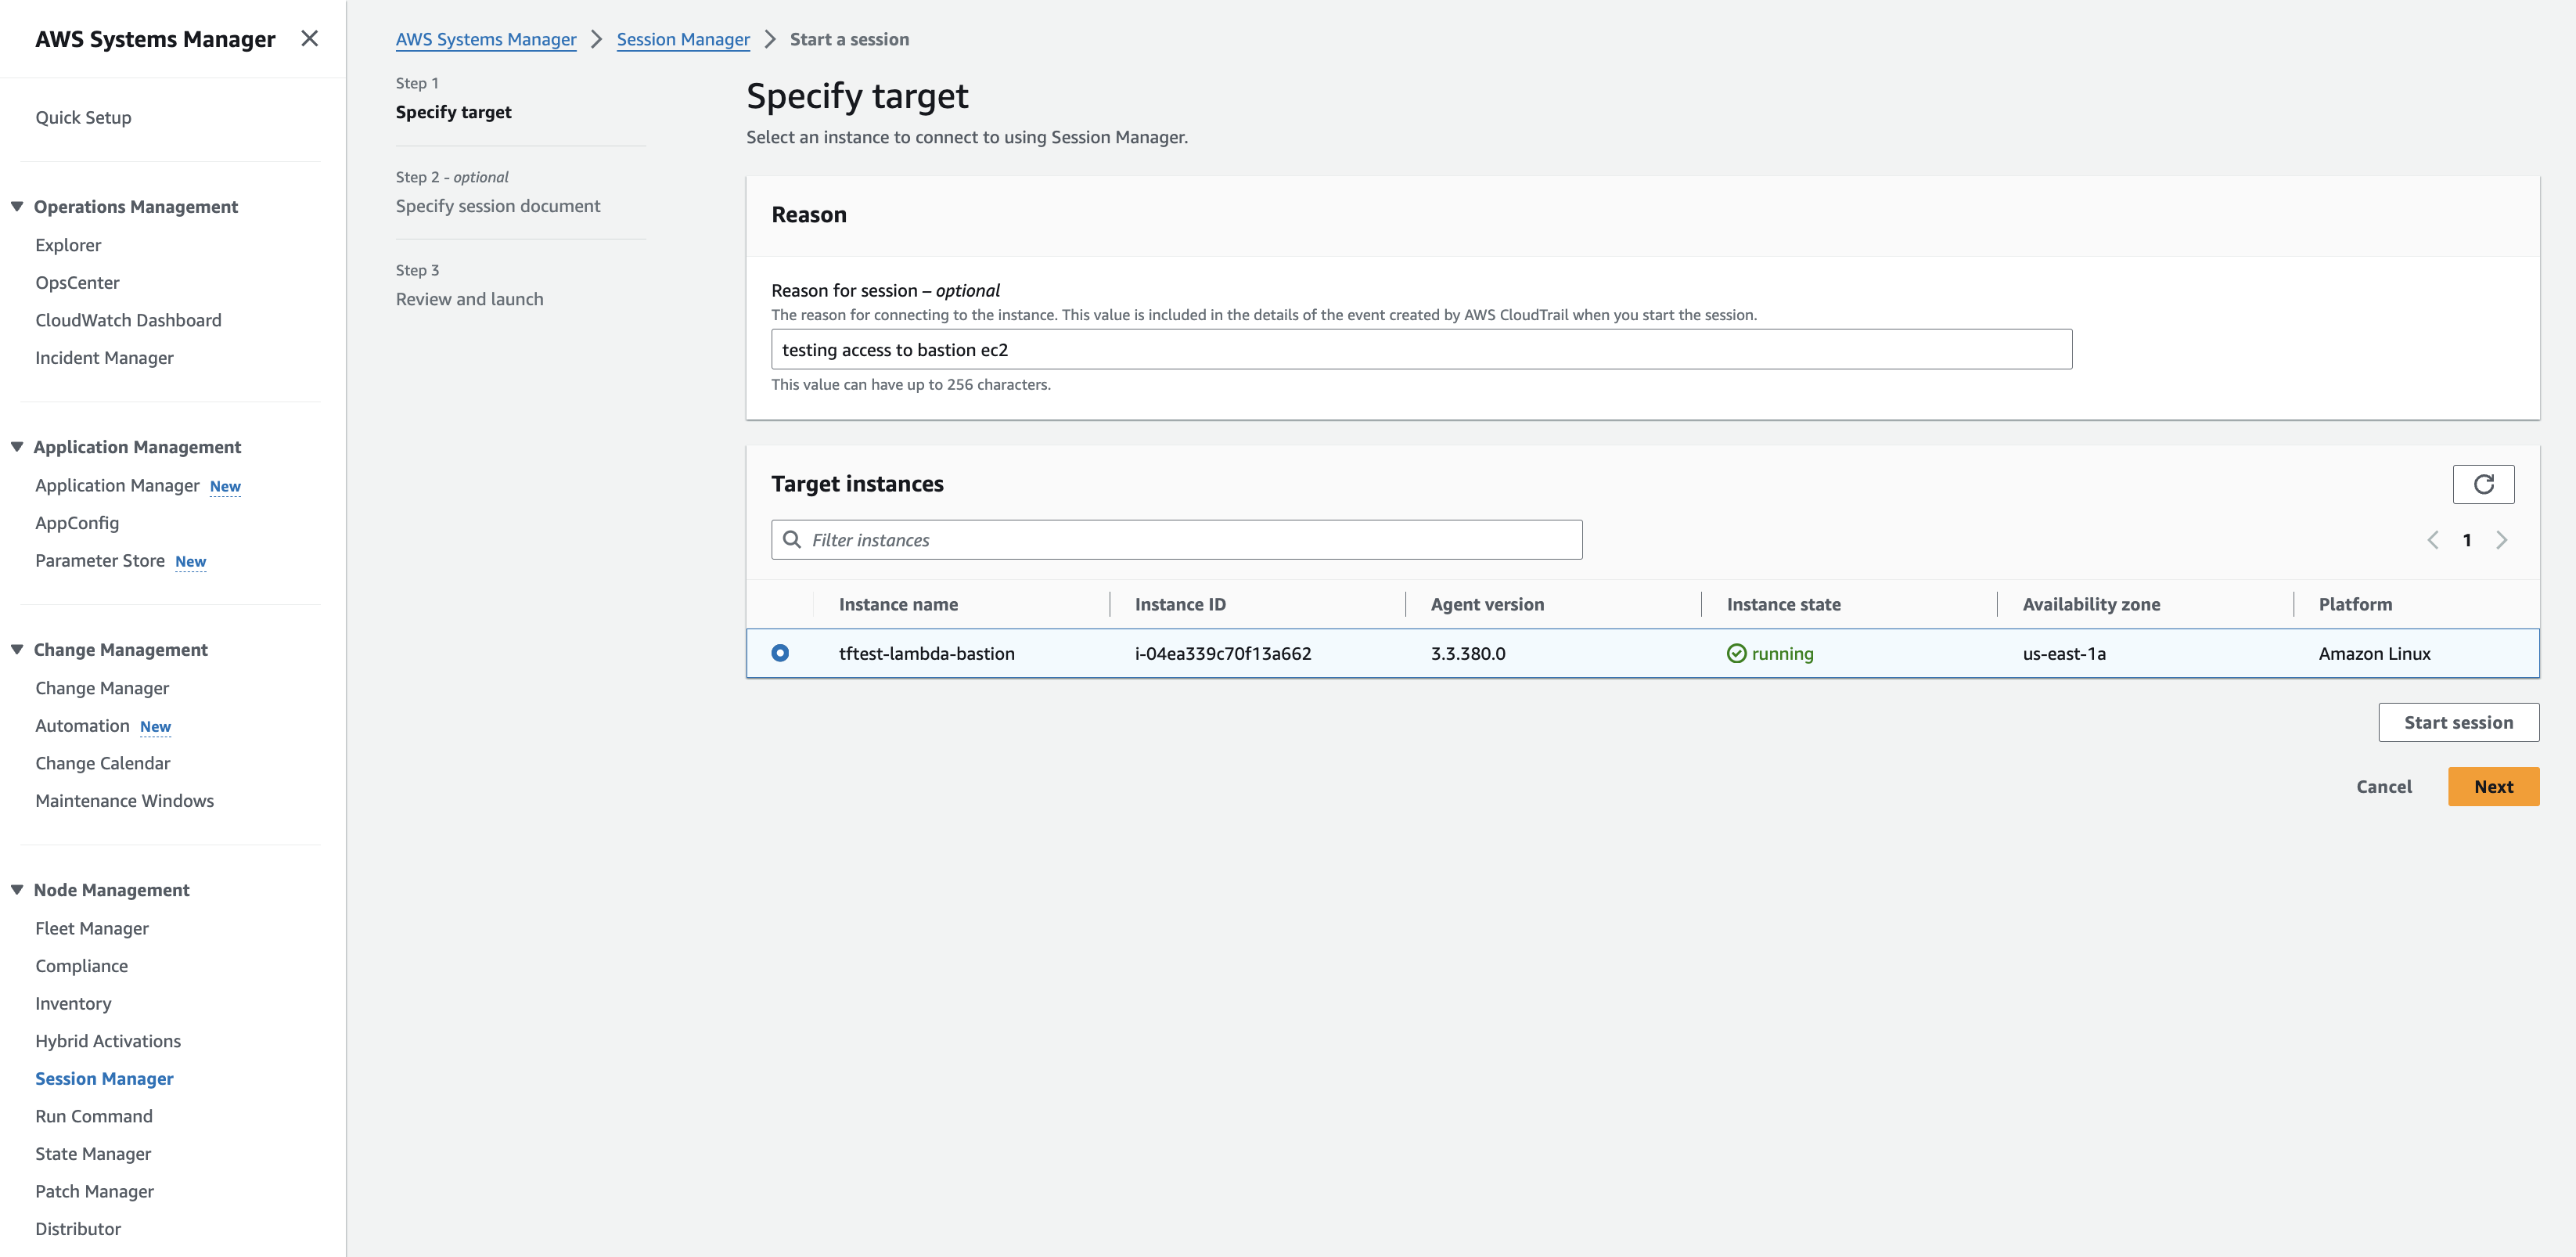The height and width of the screenshot is (1257, 2576).
Task: Click the New badge beside Parameter Store
Action: pos(190,562)
